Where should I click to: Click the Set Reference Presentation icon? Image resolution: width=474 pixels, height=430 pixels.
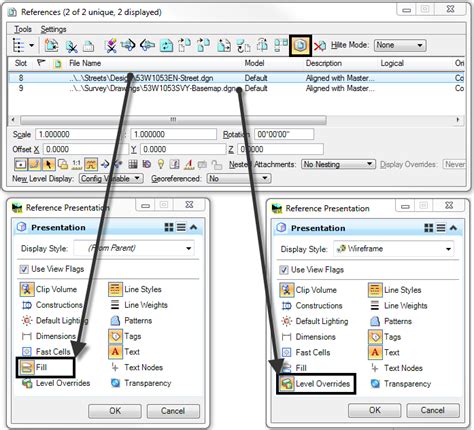(300, 45)
